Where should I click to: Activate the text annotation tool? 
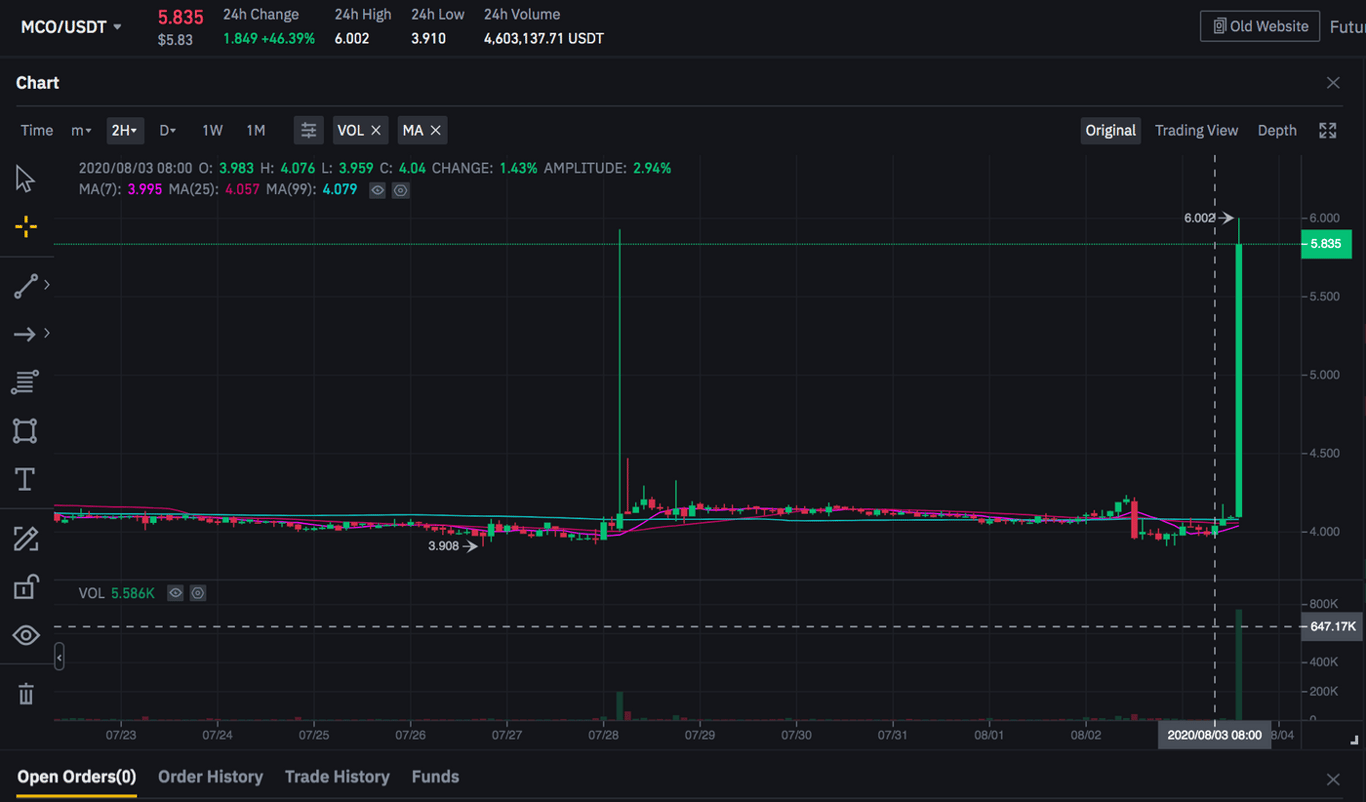click(x=25, y=480)
